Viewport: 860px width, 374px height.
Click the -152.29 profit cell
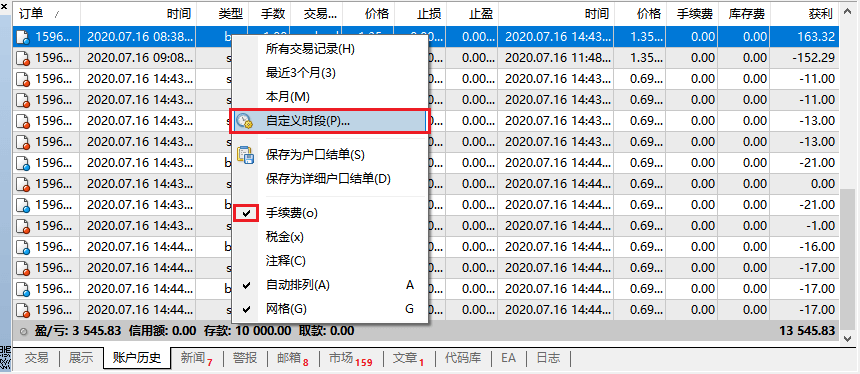[805, 58]
